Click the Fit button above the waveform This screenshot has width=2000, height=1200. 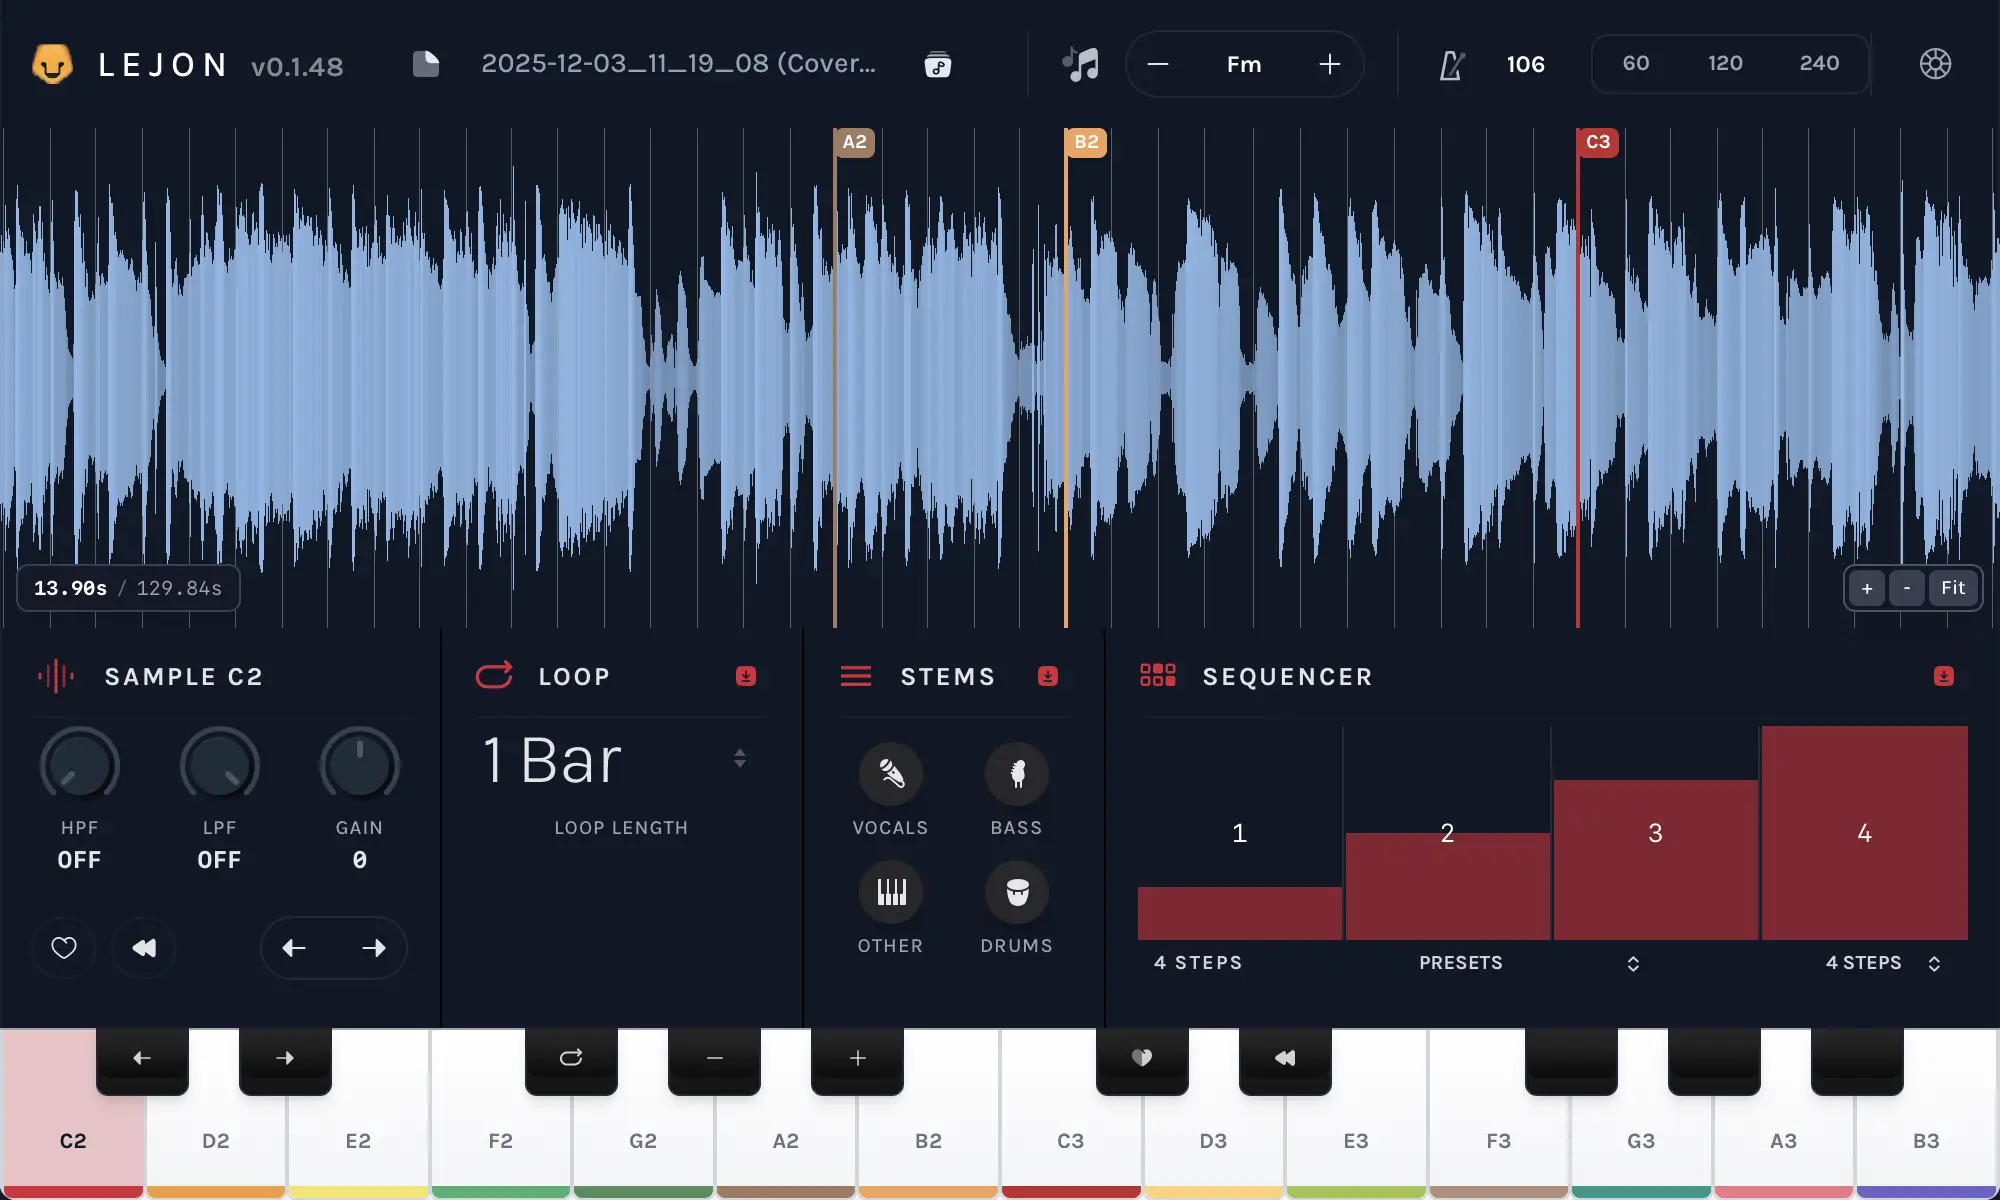[1952, 588]
